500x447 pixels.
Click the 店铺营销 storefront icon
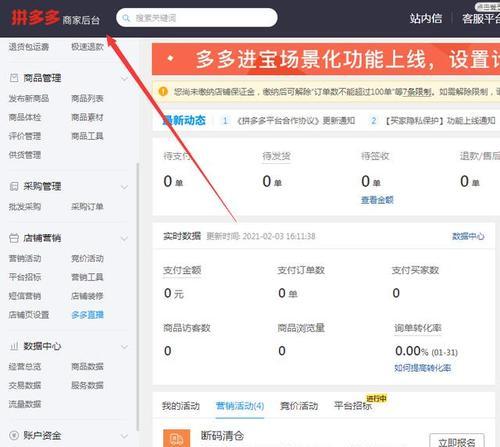tap(14, 238)
